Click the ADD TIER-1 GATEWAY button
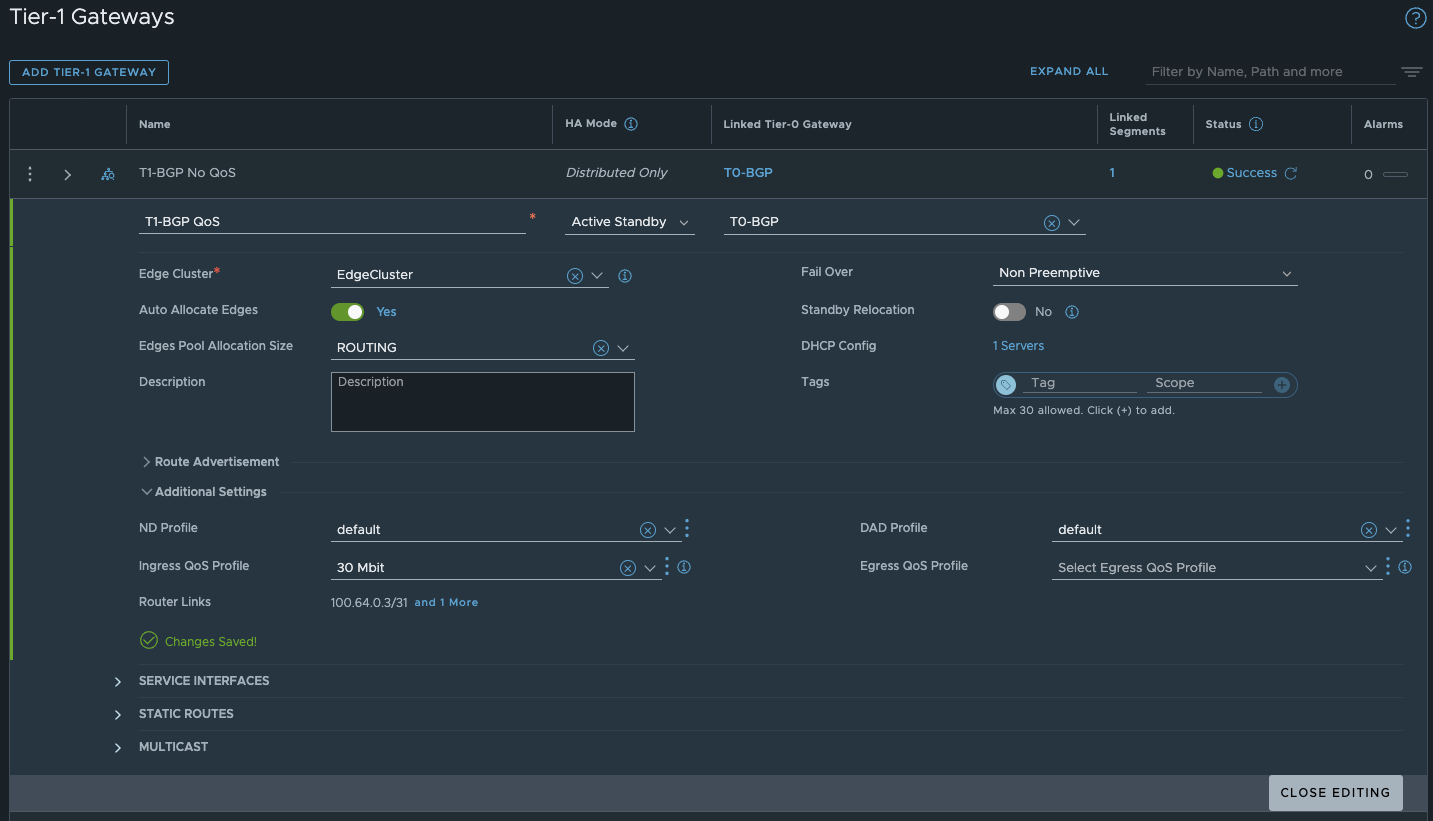This screenshot has width=1433, height=821. (x=88, y=72)
